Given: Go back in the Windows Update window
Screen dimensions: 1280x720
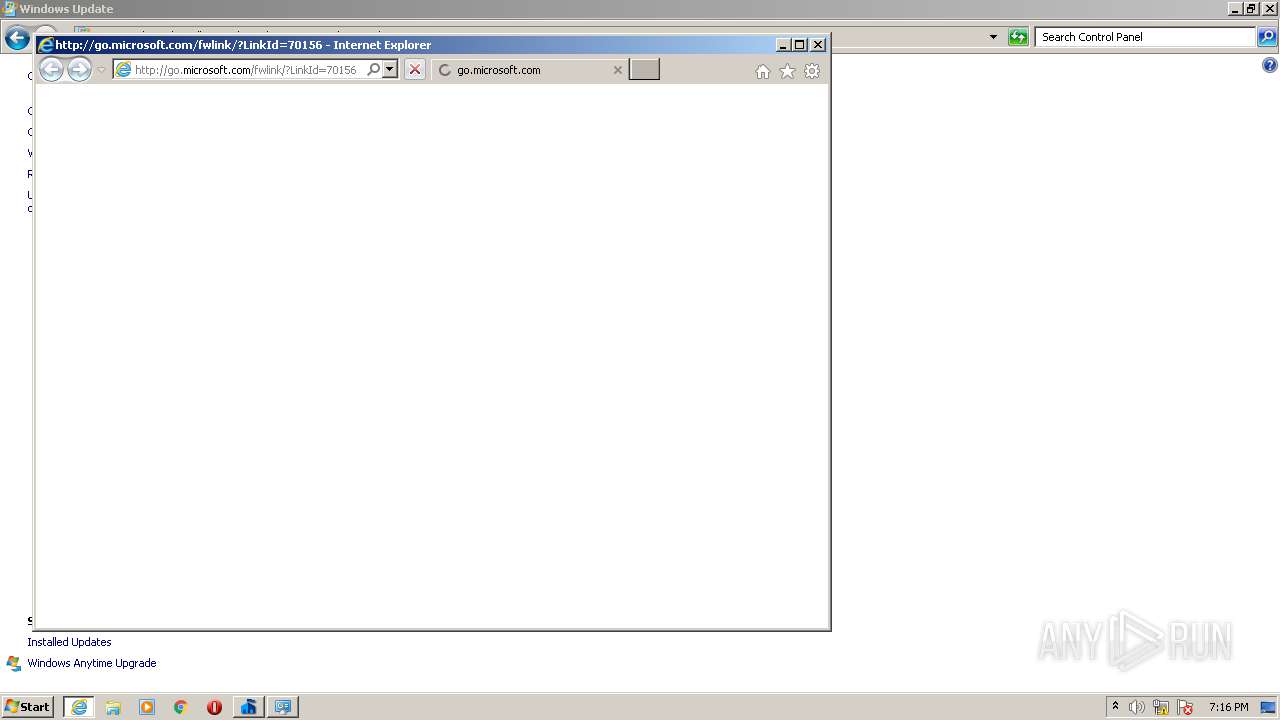Looking at the screenshot, I should point(17,38).
